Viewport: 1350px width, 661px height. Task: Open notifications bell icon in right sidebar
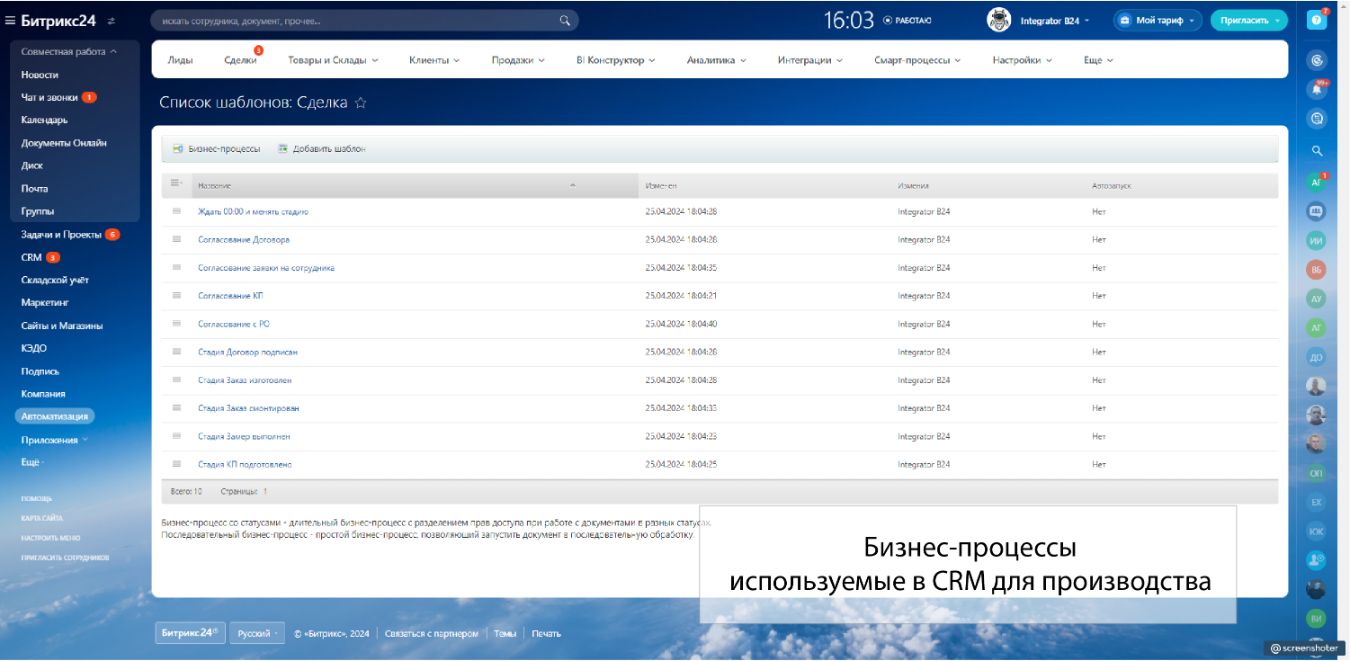(x=1317, y=89)
